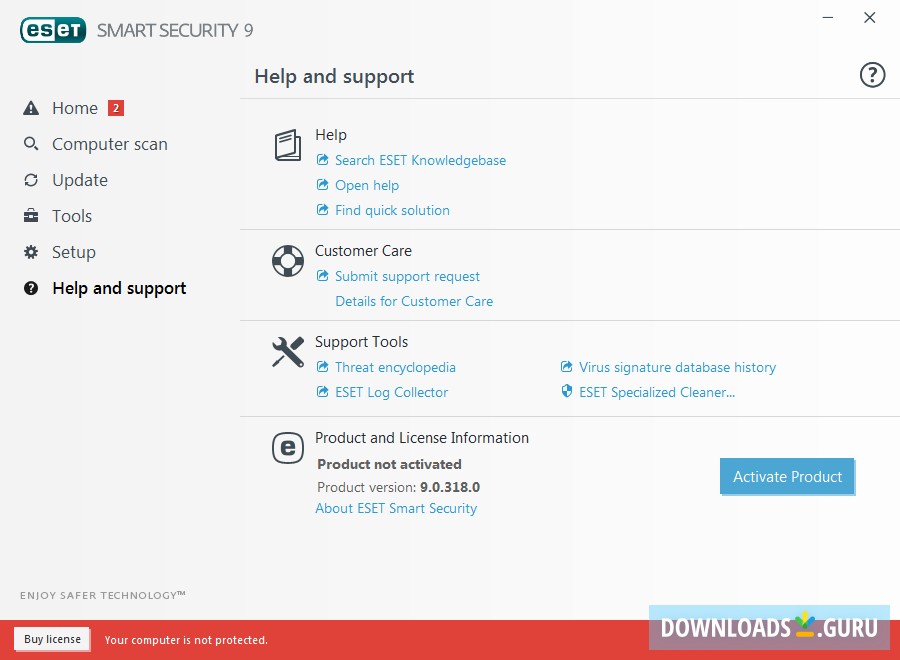This screenshot has width=900, height=660.
Task: Click the Setup gear icon
Action: tap(31, 252)
